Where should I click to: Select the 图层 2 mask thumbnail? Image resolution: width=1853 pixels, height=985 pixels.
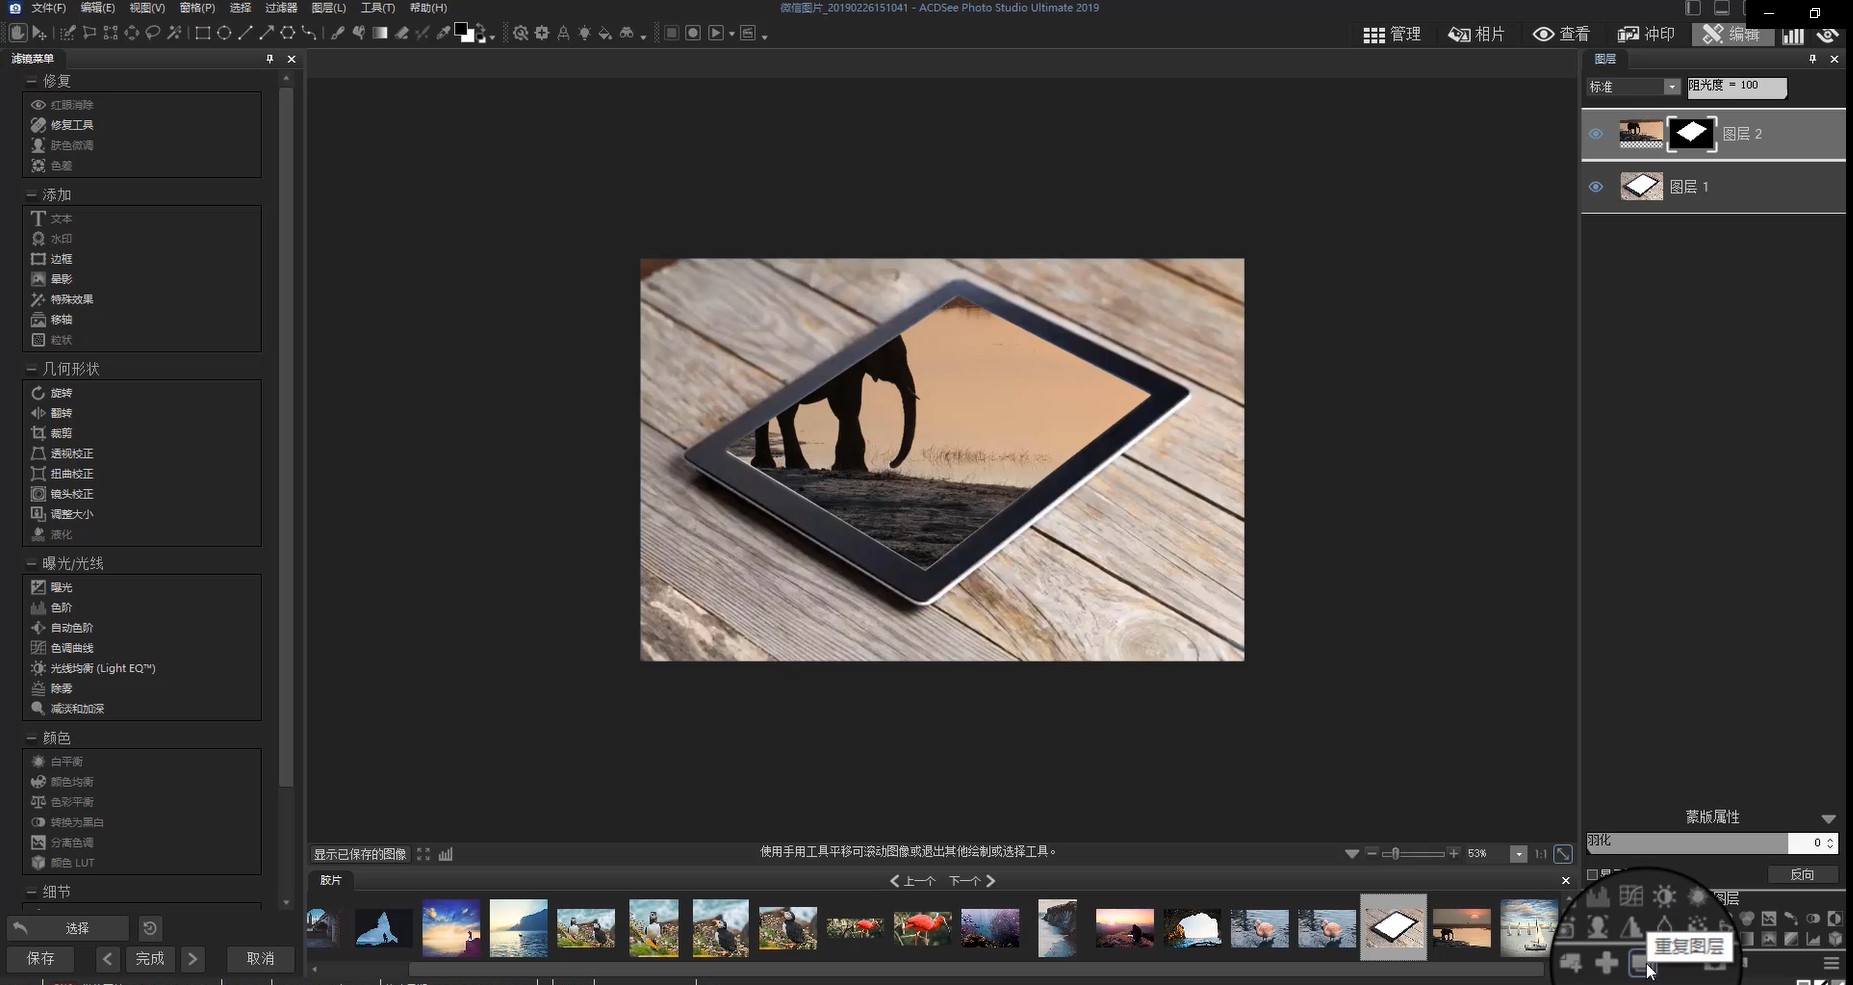coord(1691,134)
